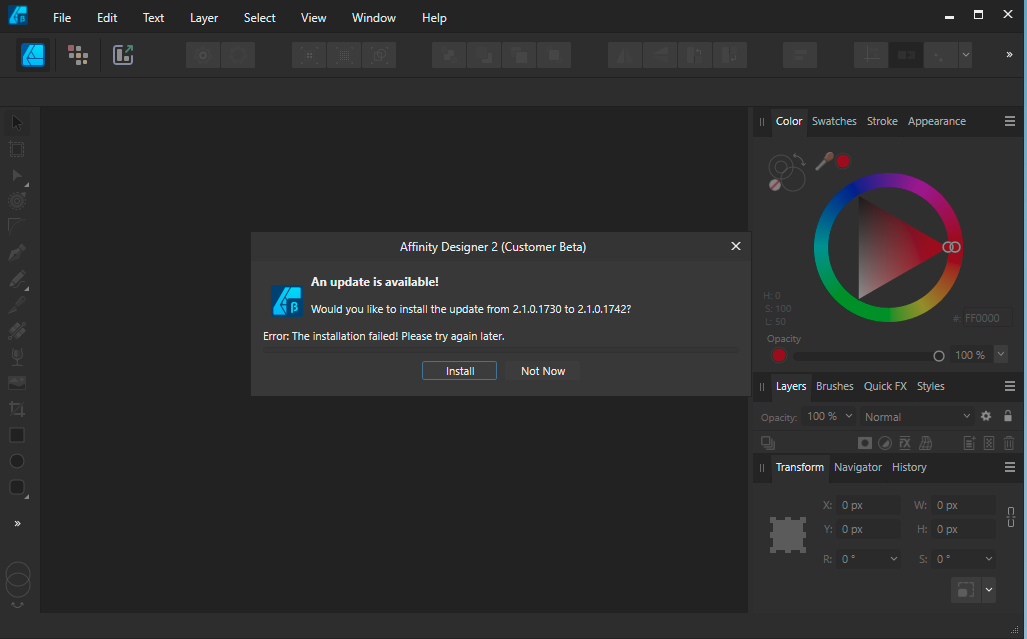Open Layer Effects FX icon
The width and height of the screenshot is (1027, 639).
[x=905, y=443]
